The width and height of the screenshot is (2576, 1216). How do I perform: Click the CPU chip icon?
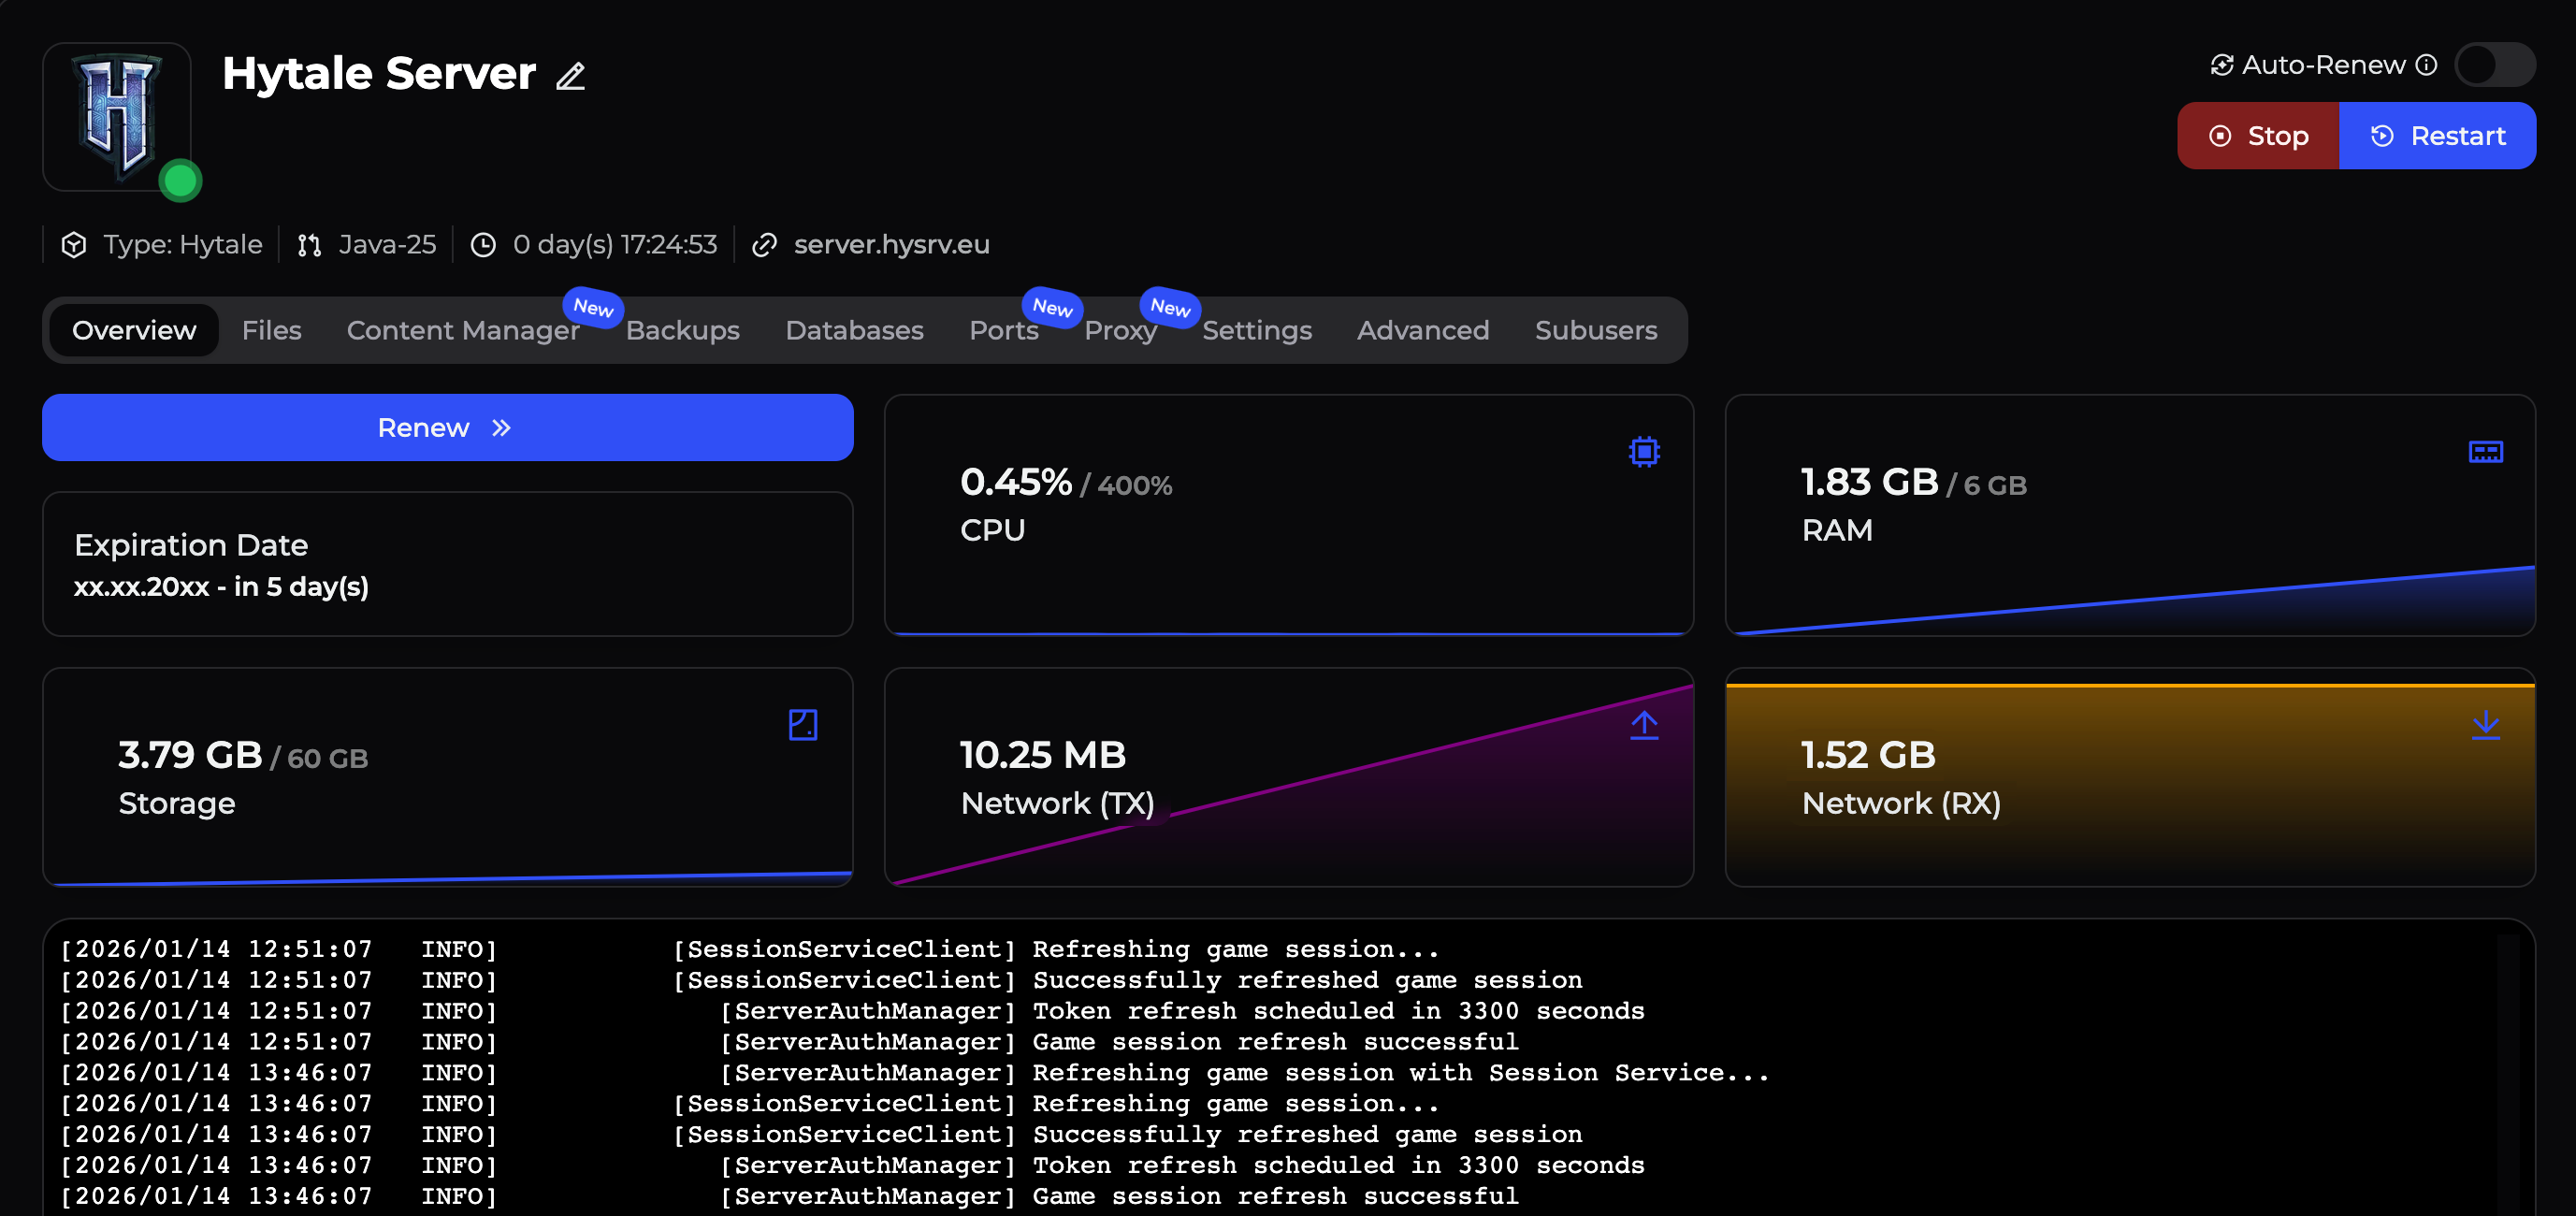click(1643, 452)
